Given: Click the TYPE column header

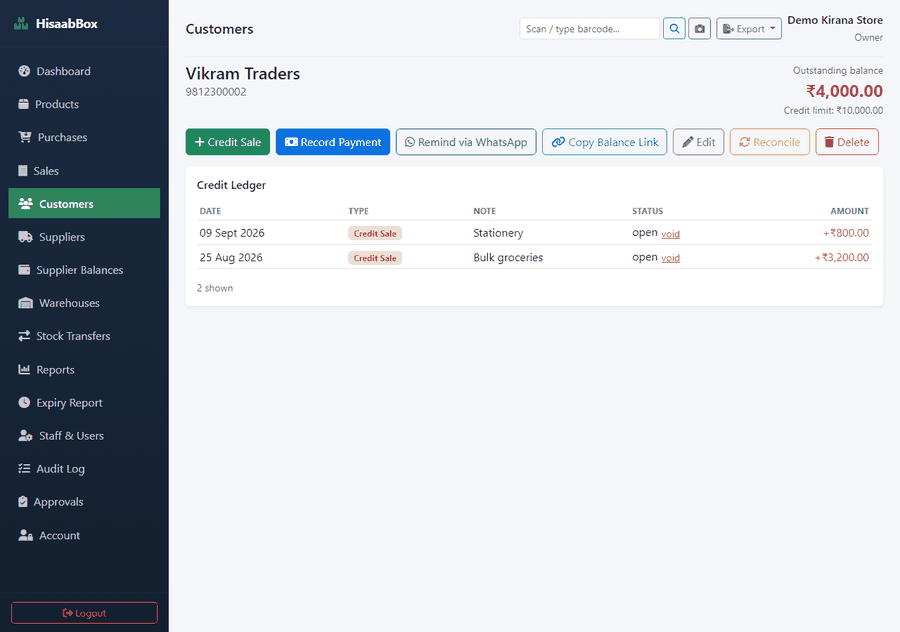Looking at the screenshot, I should pyautogui.click(x=358, y=211).
